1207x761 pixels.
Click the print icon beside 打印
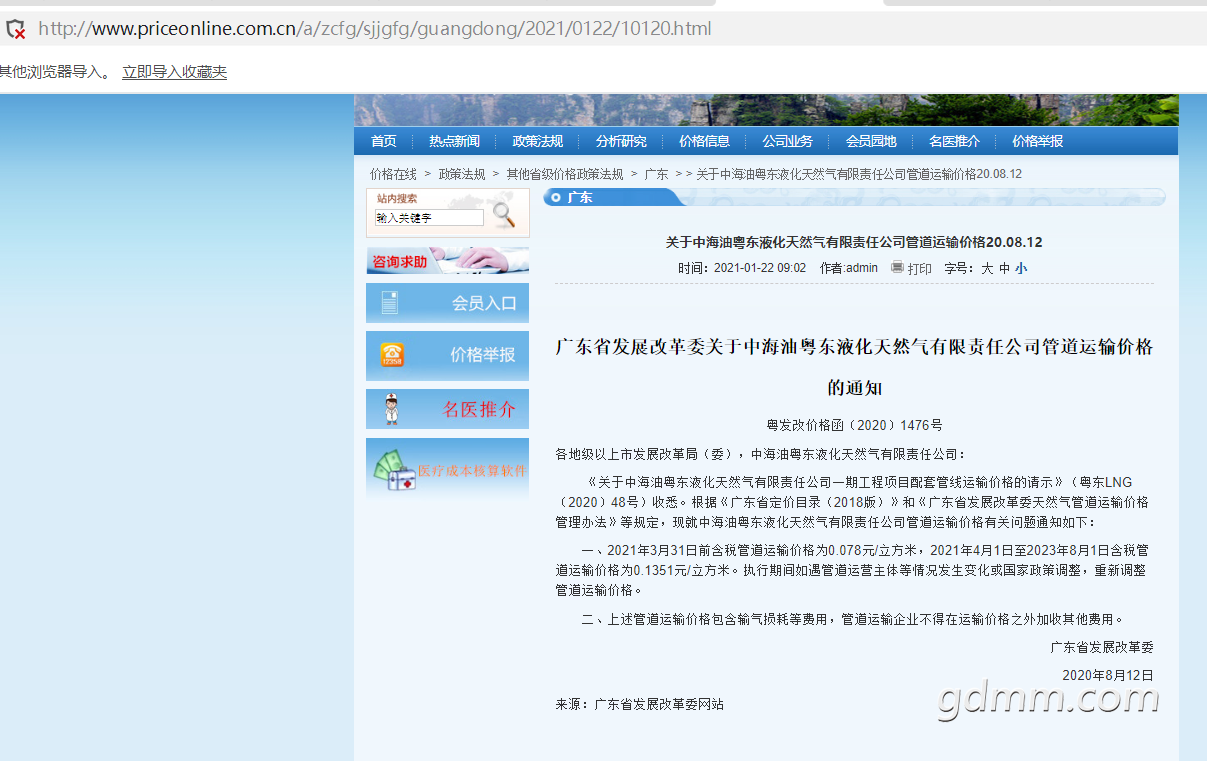(897, 267)
